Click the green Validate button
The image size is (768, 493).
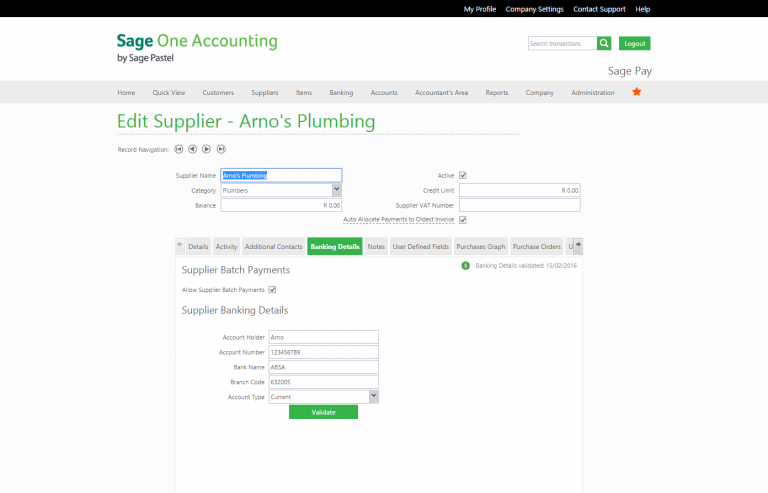tap(323, 412)
